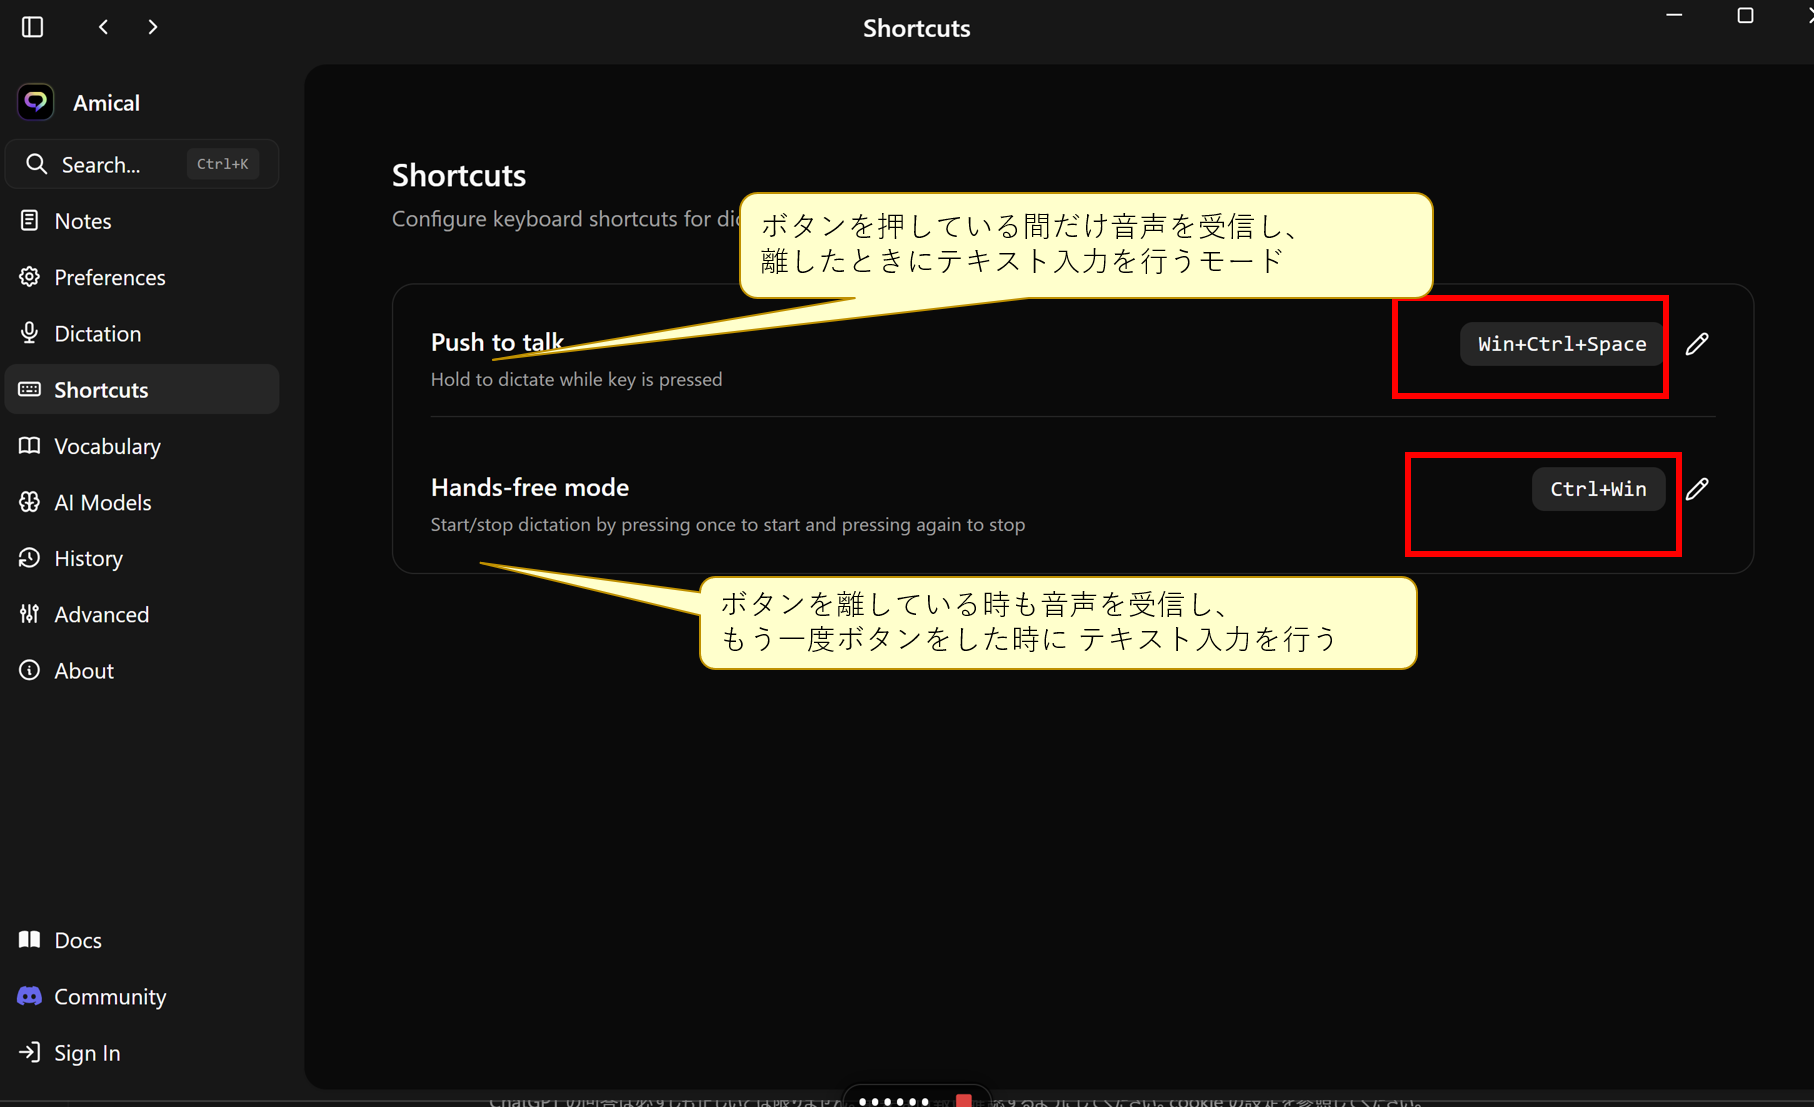Go to the Dictation page

point(97,333)
